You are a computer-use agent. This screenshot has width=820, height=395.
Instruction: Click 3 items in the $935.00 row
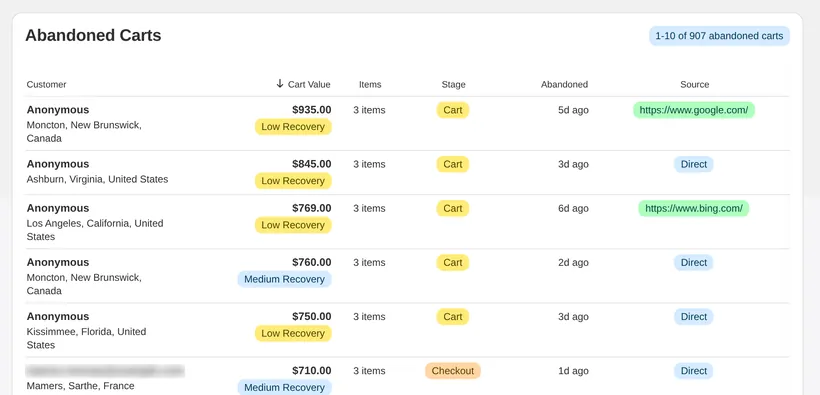369,110
